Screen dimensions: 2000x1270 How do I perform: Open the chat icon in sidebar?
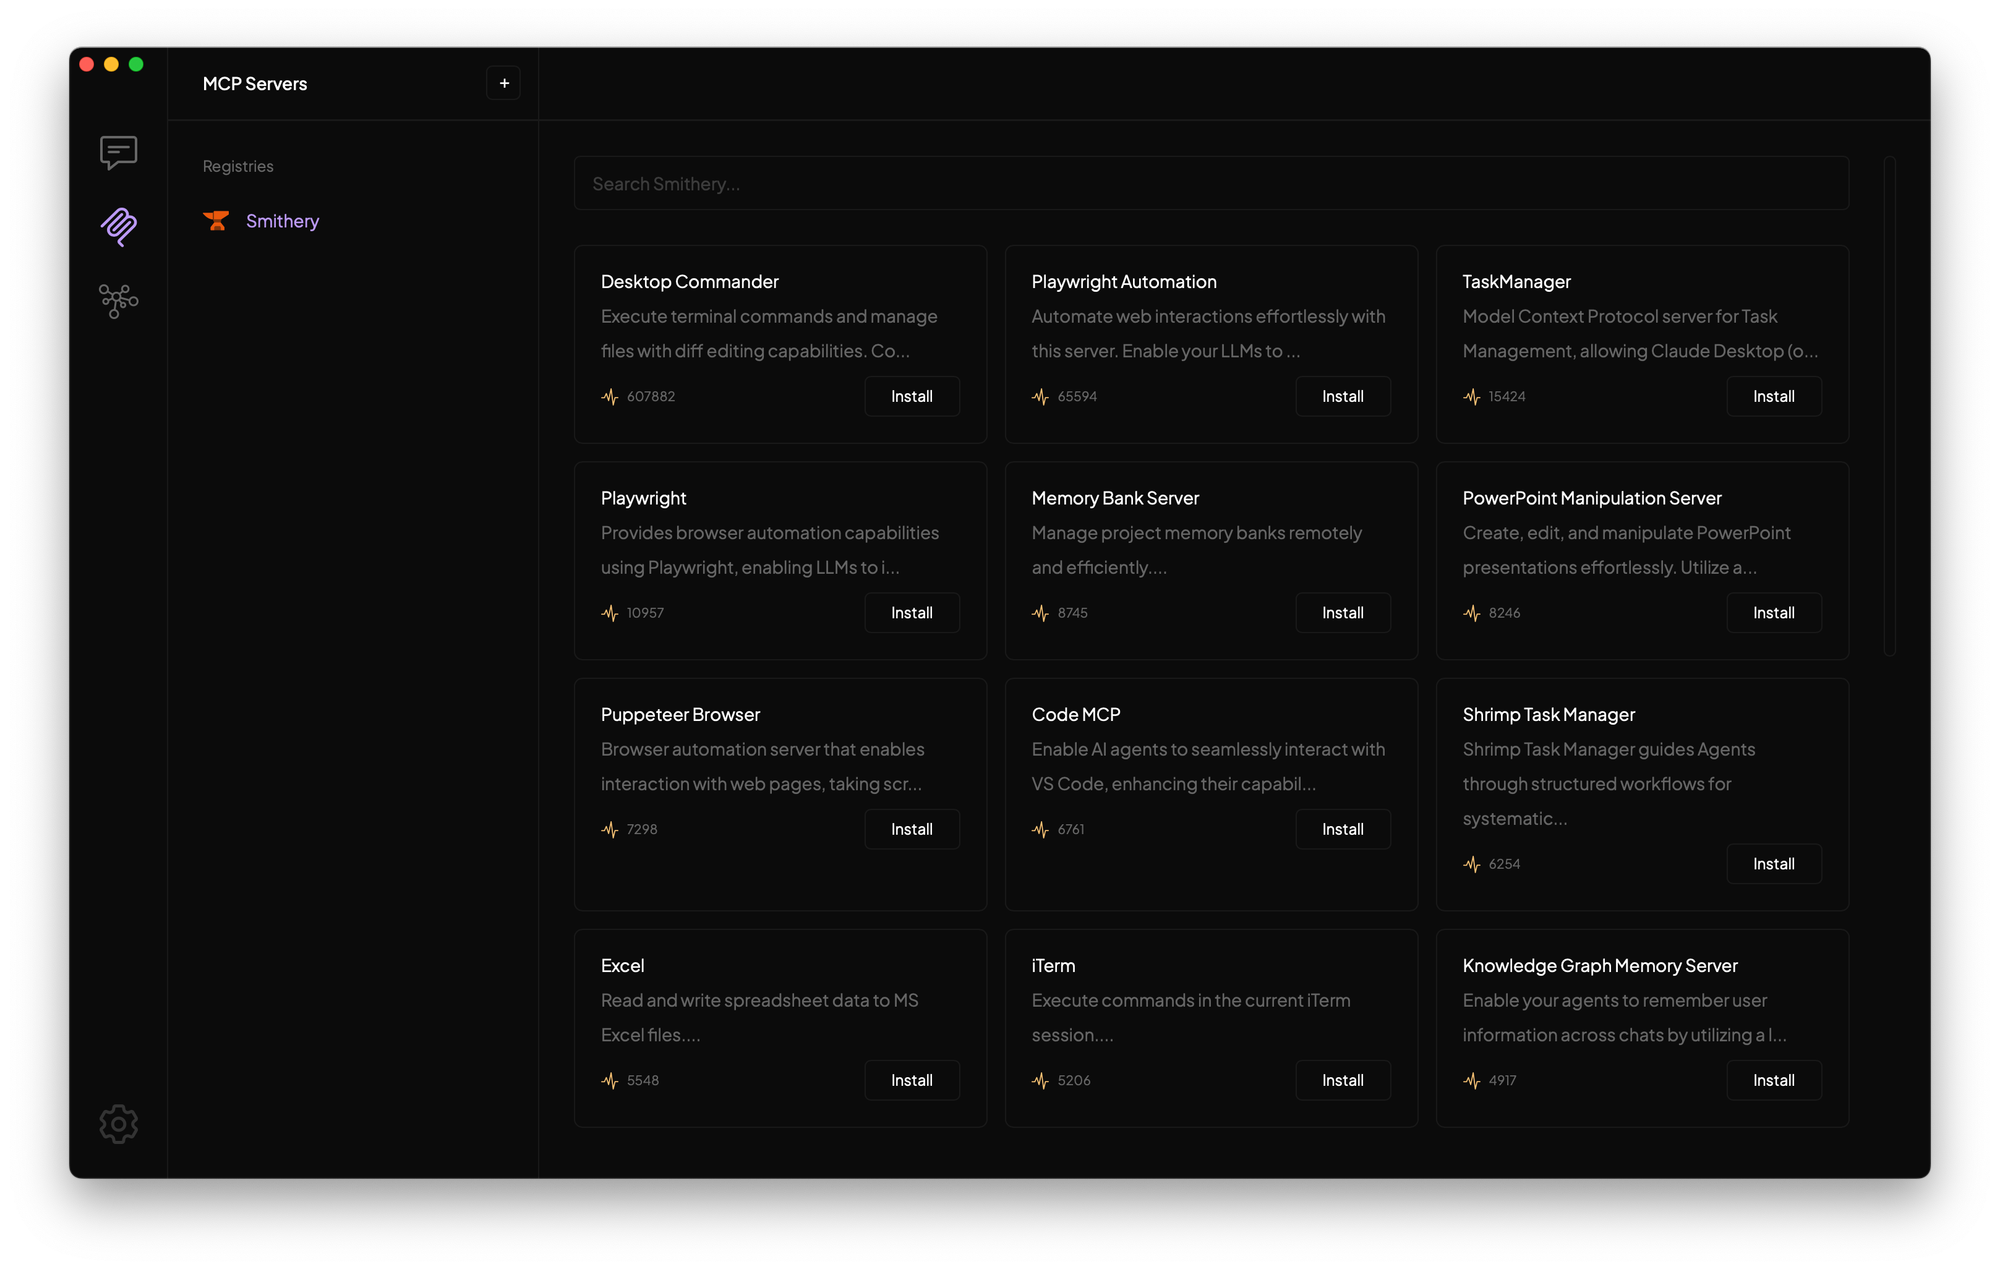[118, 152]
